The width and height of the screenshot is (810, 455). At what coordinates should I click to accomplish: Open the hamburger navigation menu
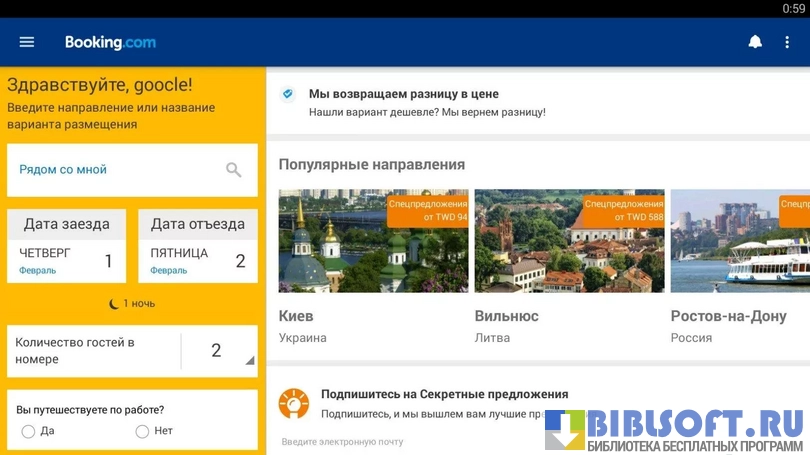(x=27, y=42)
